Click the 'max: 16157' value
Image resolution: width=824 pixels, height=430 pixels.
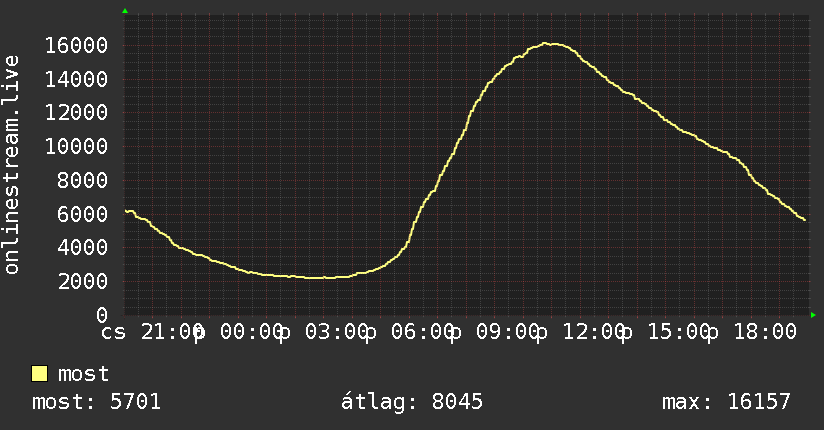[x=726, y=402]
